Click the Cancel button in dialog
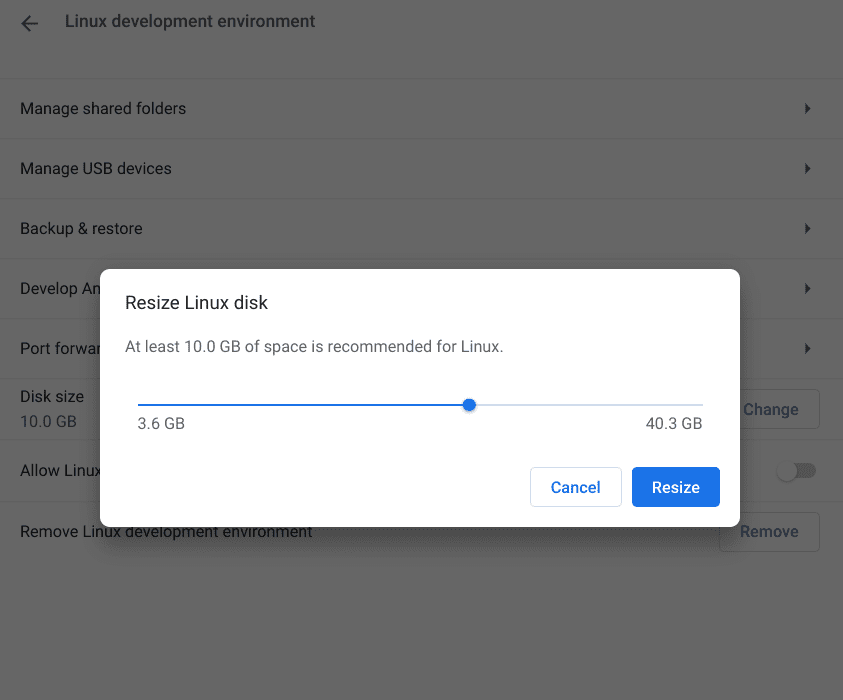This screenshot has width=843, height=700. point(576,487)
